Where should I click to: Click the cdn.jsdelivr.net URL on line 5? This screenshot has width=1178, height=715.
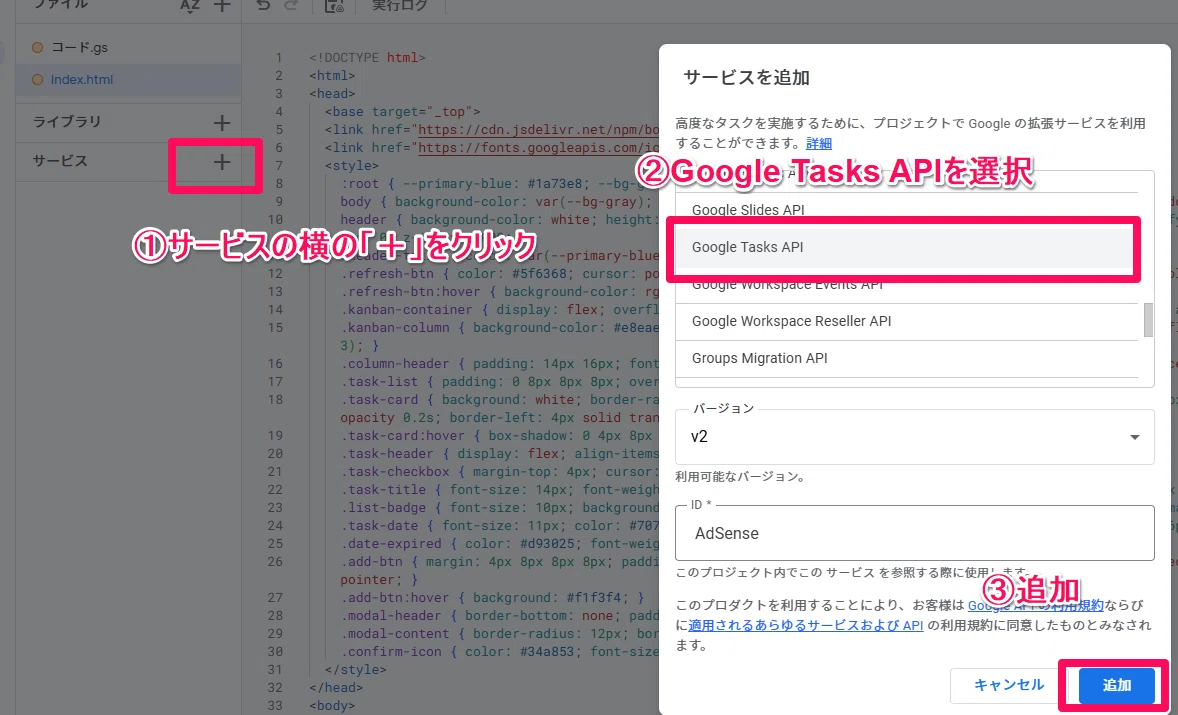tap(538, 129)
